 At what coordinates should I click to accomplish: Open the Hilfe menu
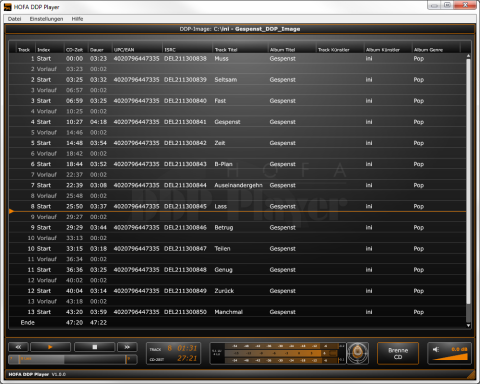click(x=77, y=19)
